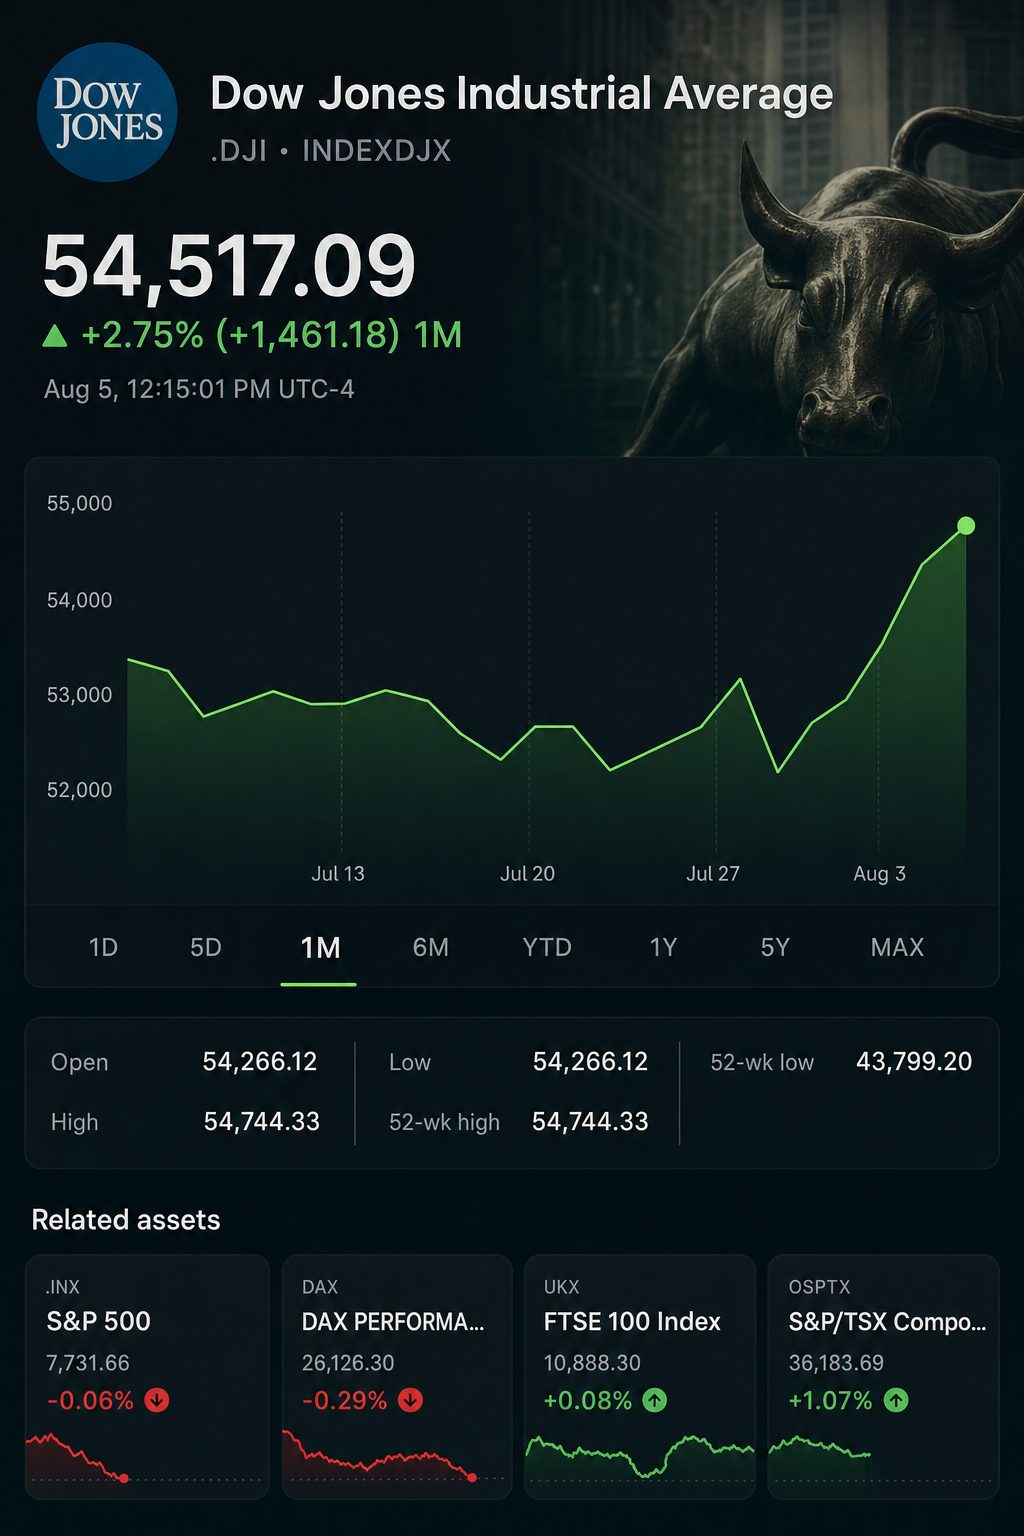Click the Jul 20 date label on chart

coord(527,873)
